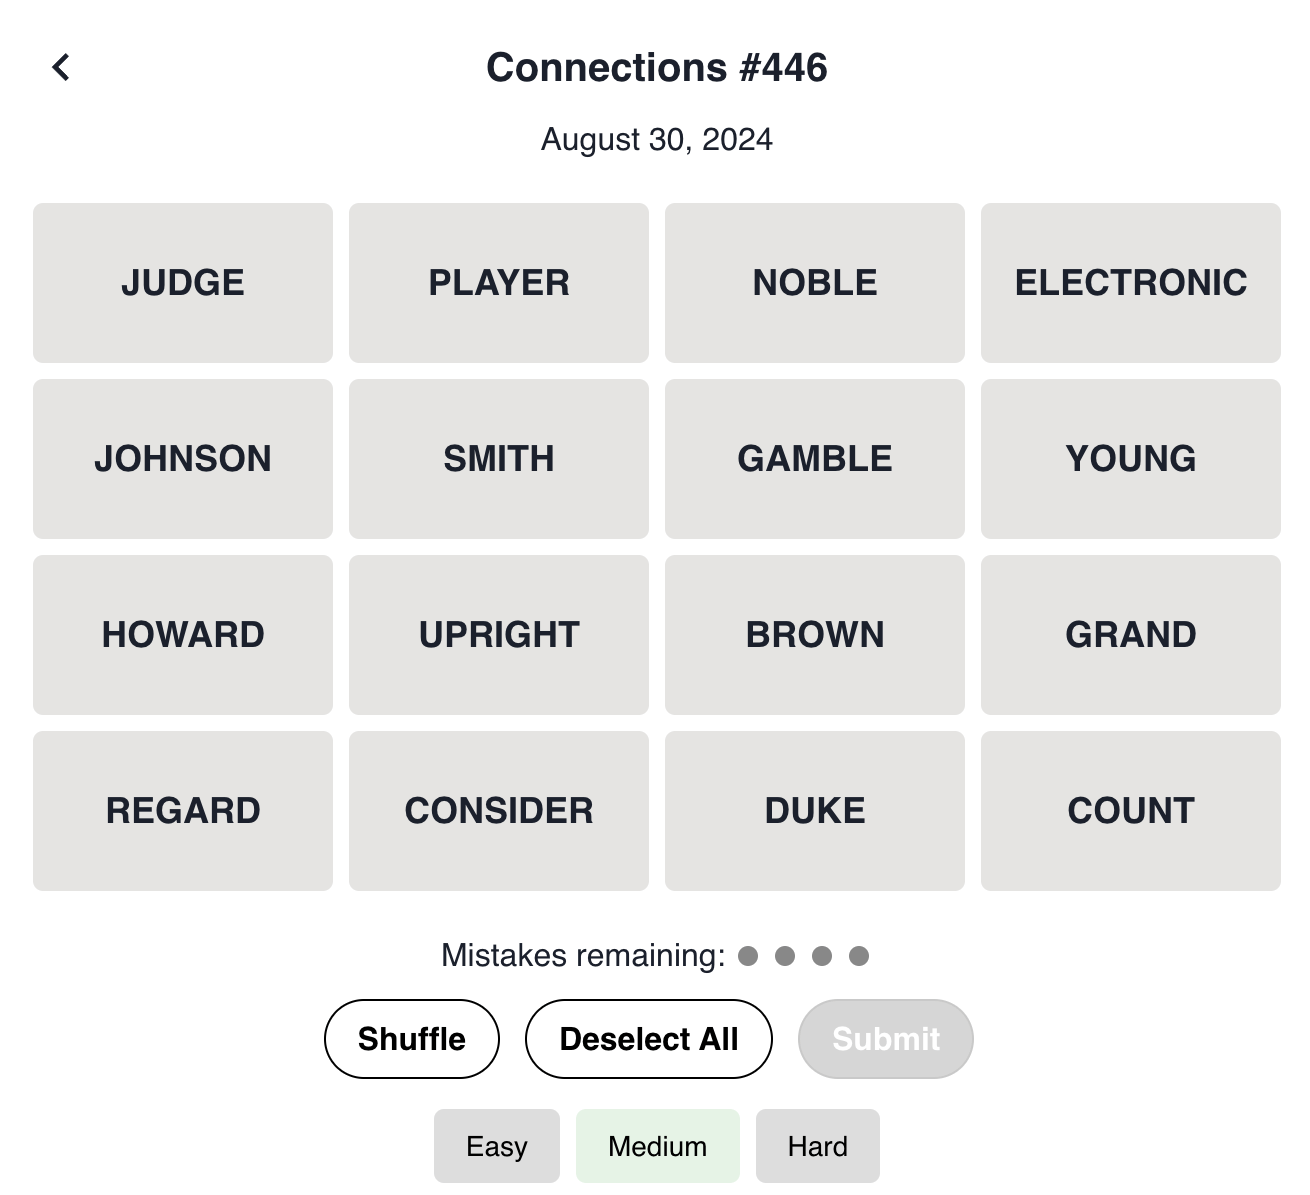Go back using the chevron arrow
The width and height of the screenshot is (1310, 1195).
click(61, 66)
